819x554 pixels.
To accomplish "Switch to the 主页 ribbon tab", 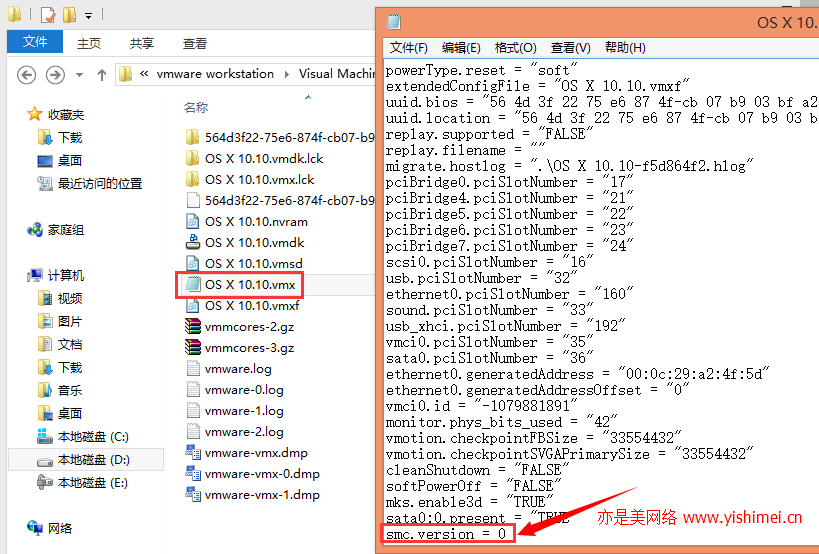I will (x=89, y=43).
